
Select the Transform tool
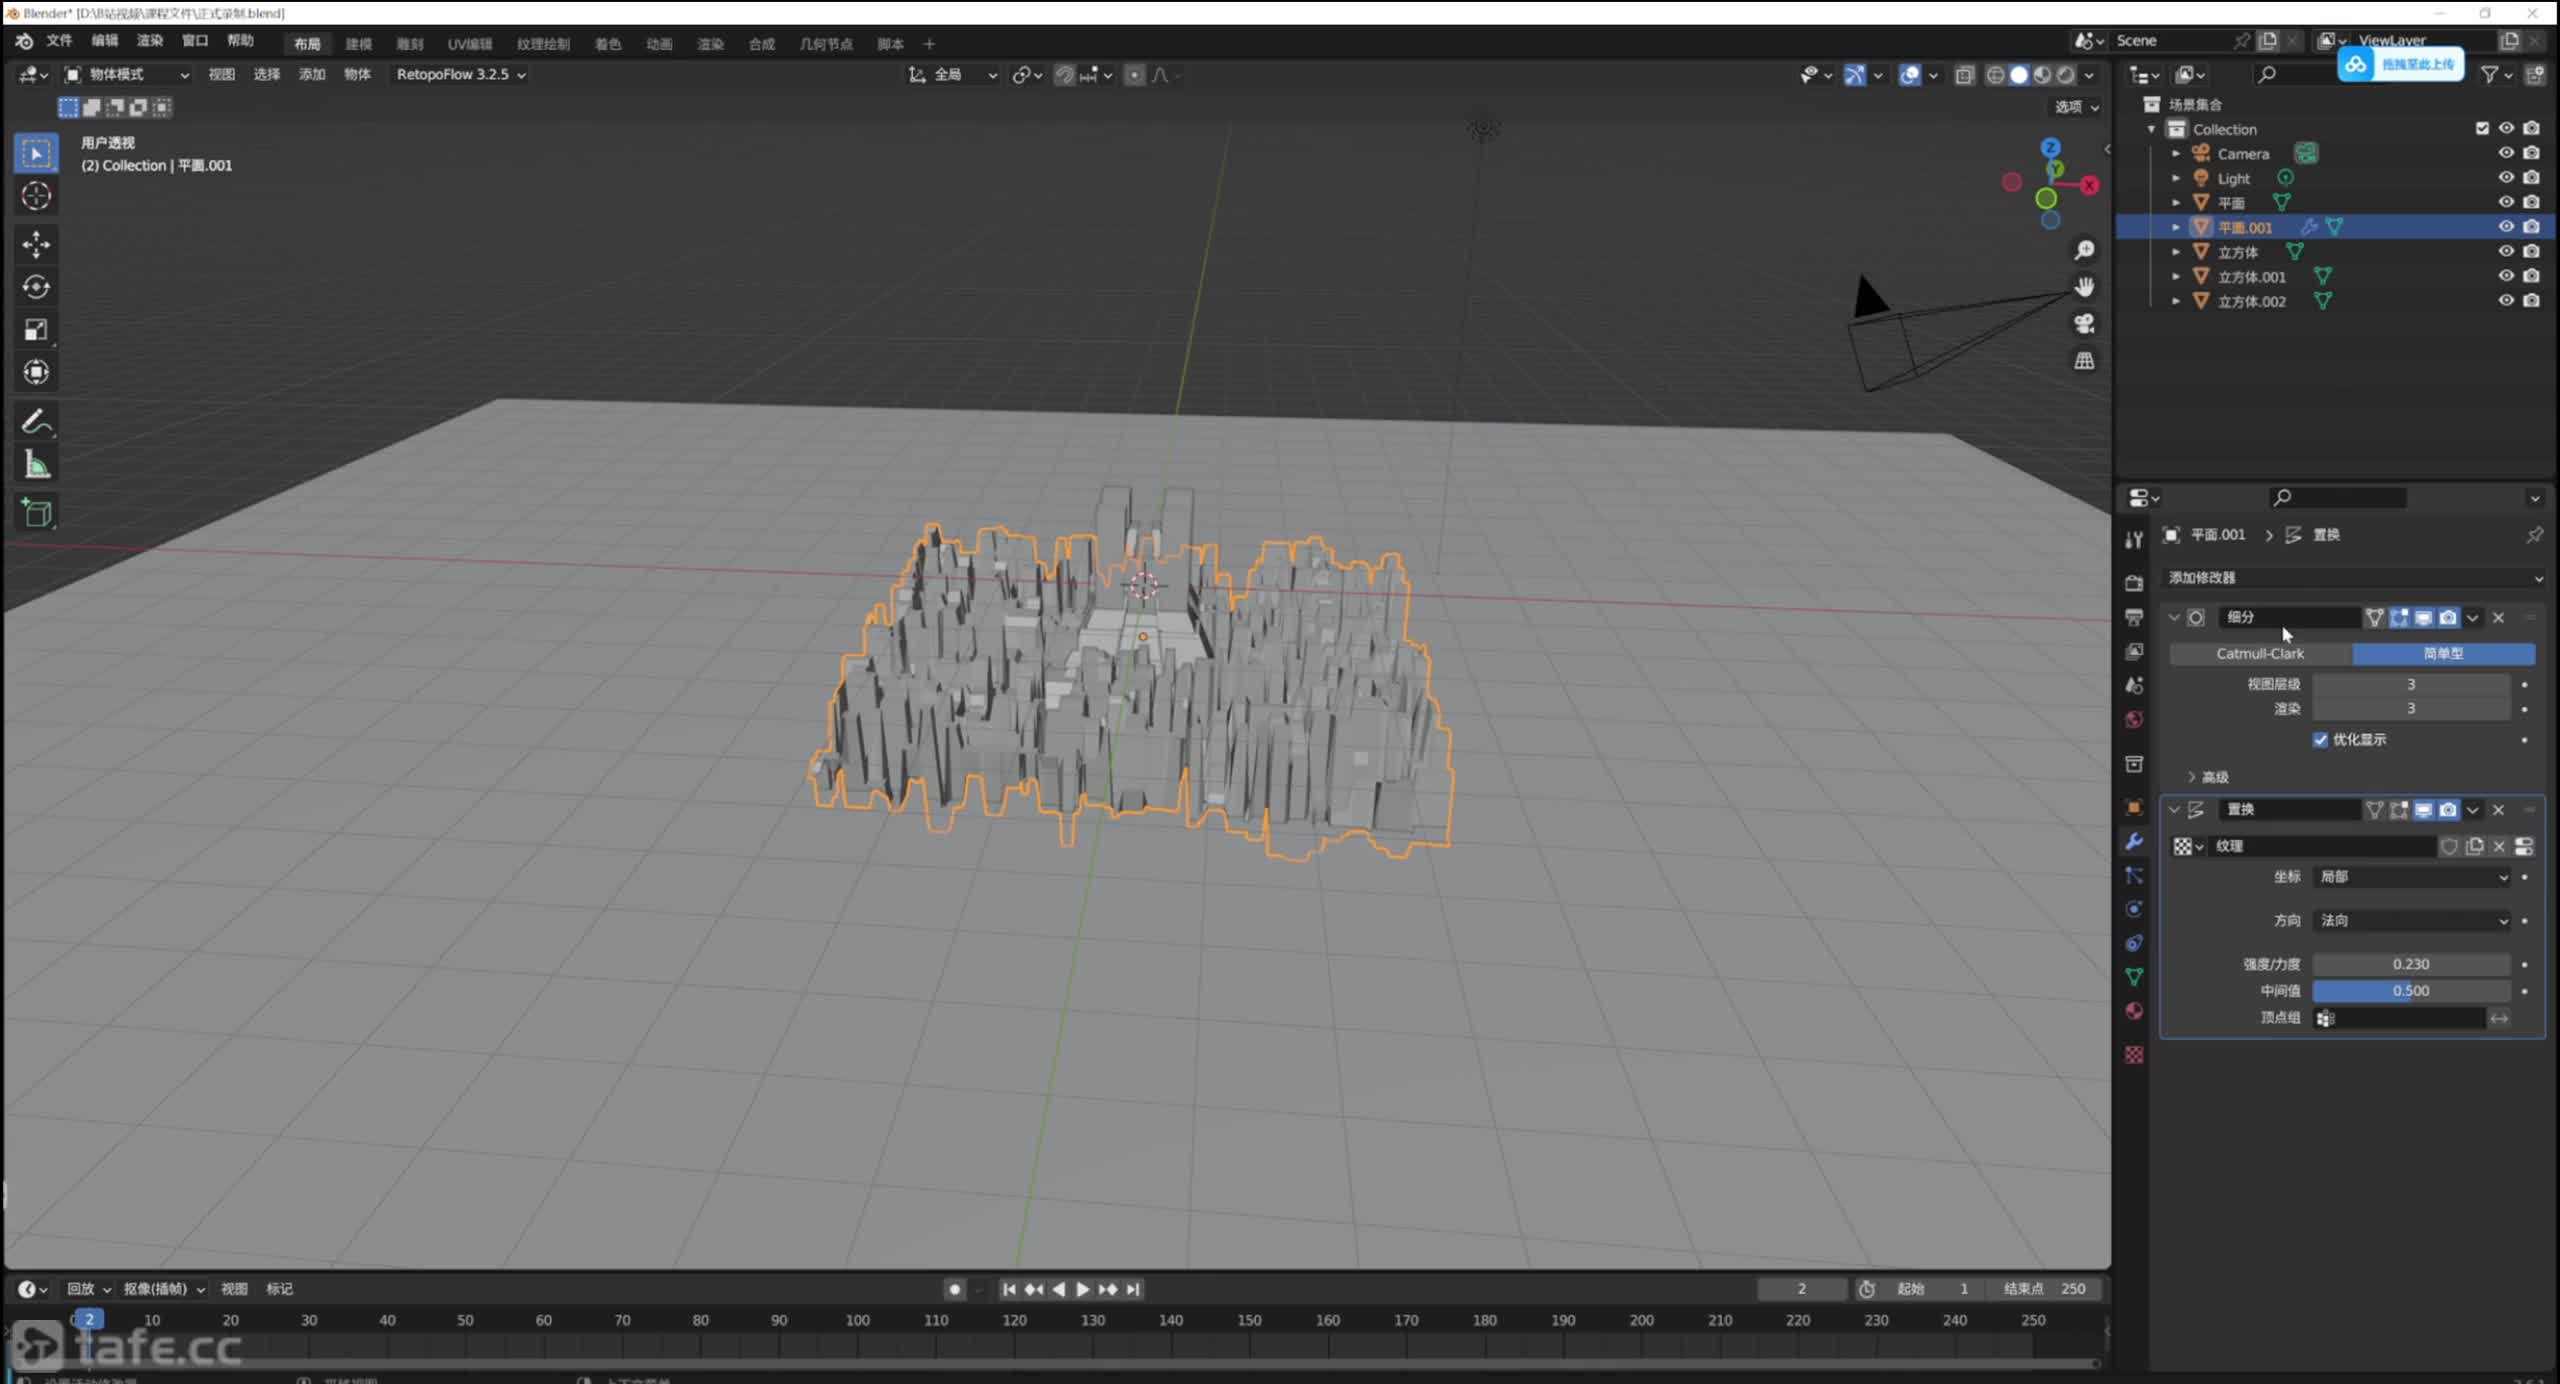37,372
